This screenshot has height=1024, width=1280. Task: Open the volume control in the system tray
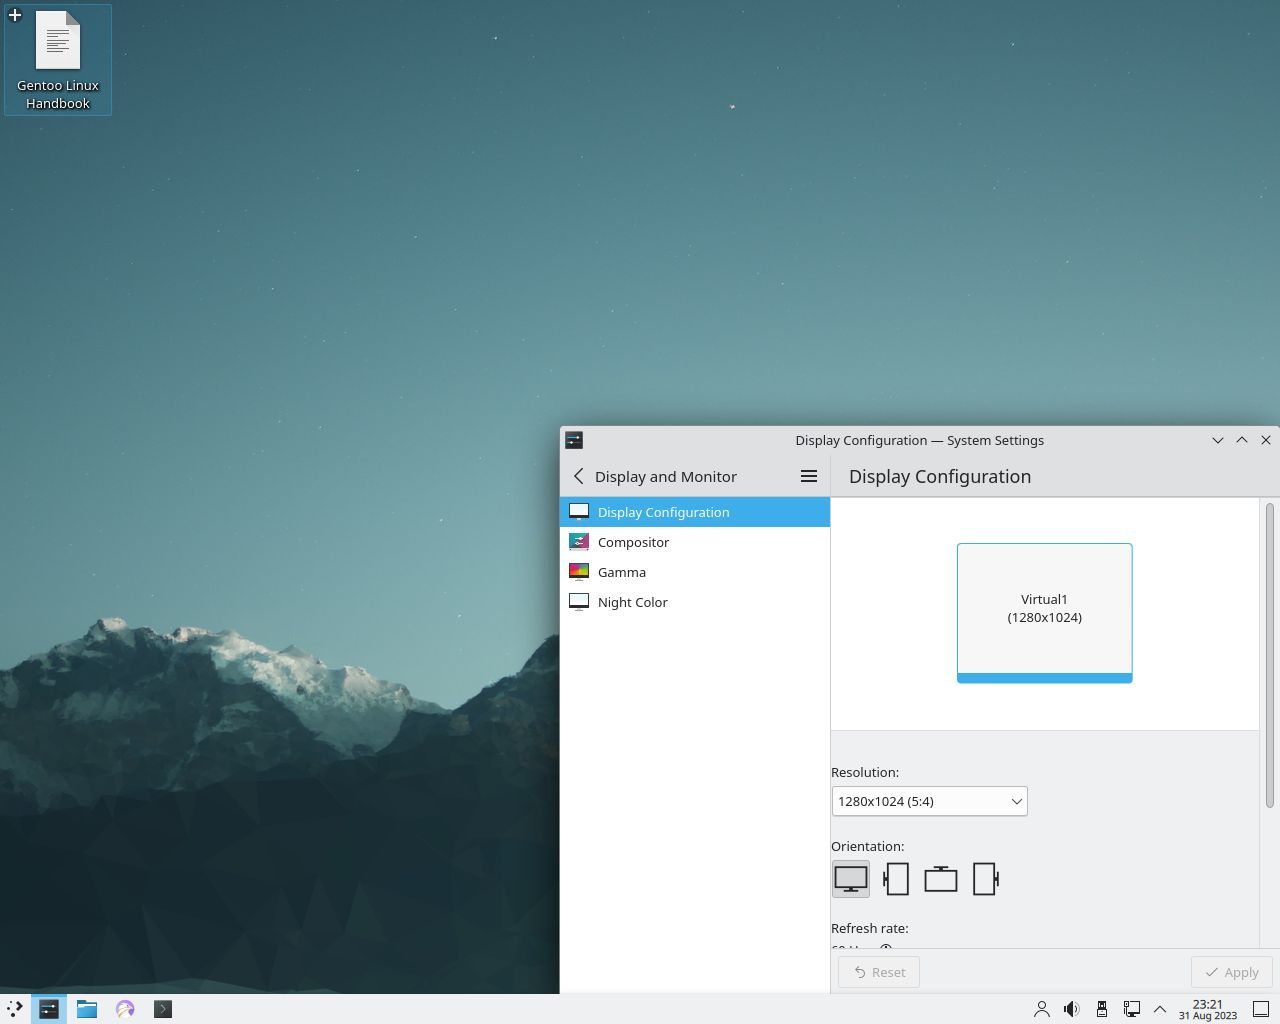coord(1071,1009)
